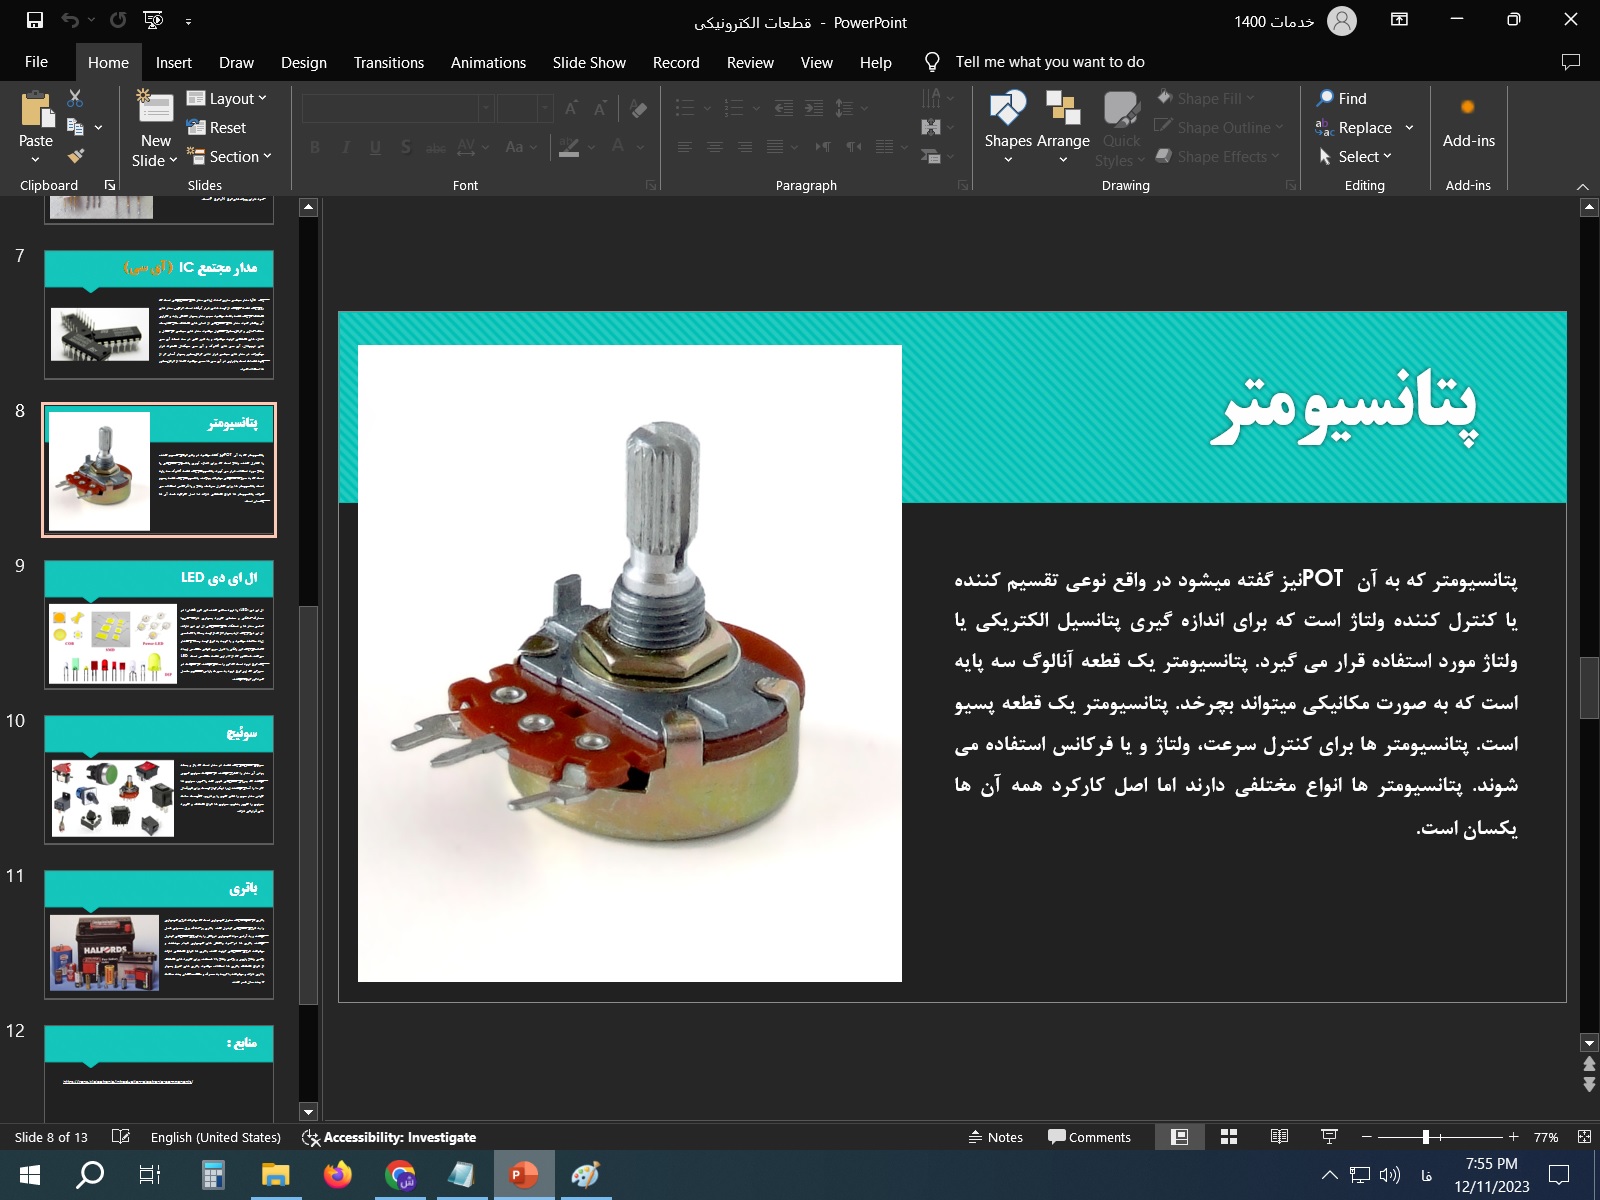The width and height of the screenshot is (1600, 1200).
Task: Click the zoom slider handle
Action: coord(1426,1137)
